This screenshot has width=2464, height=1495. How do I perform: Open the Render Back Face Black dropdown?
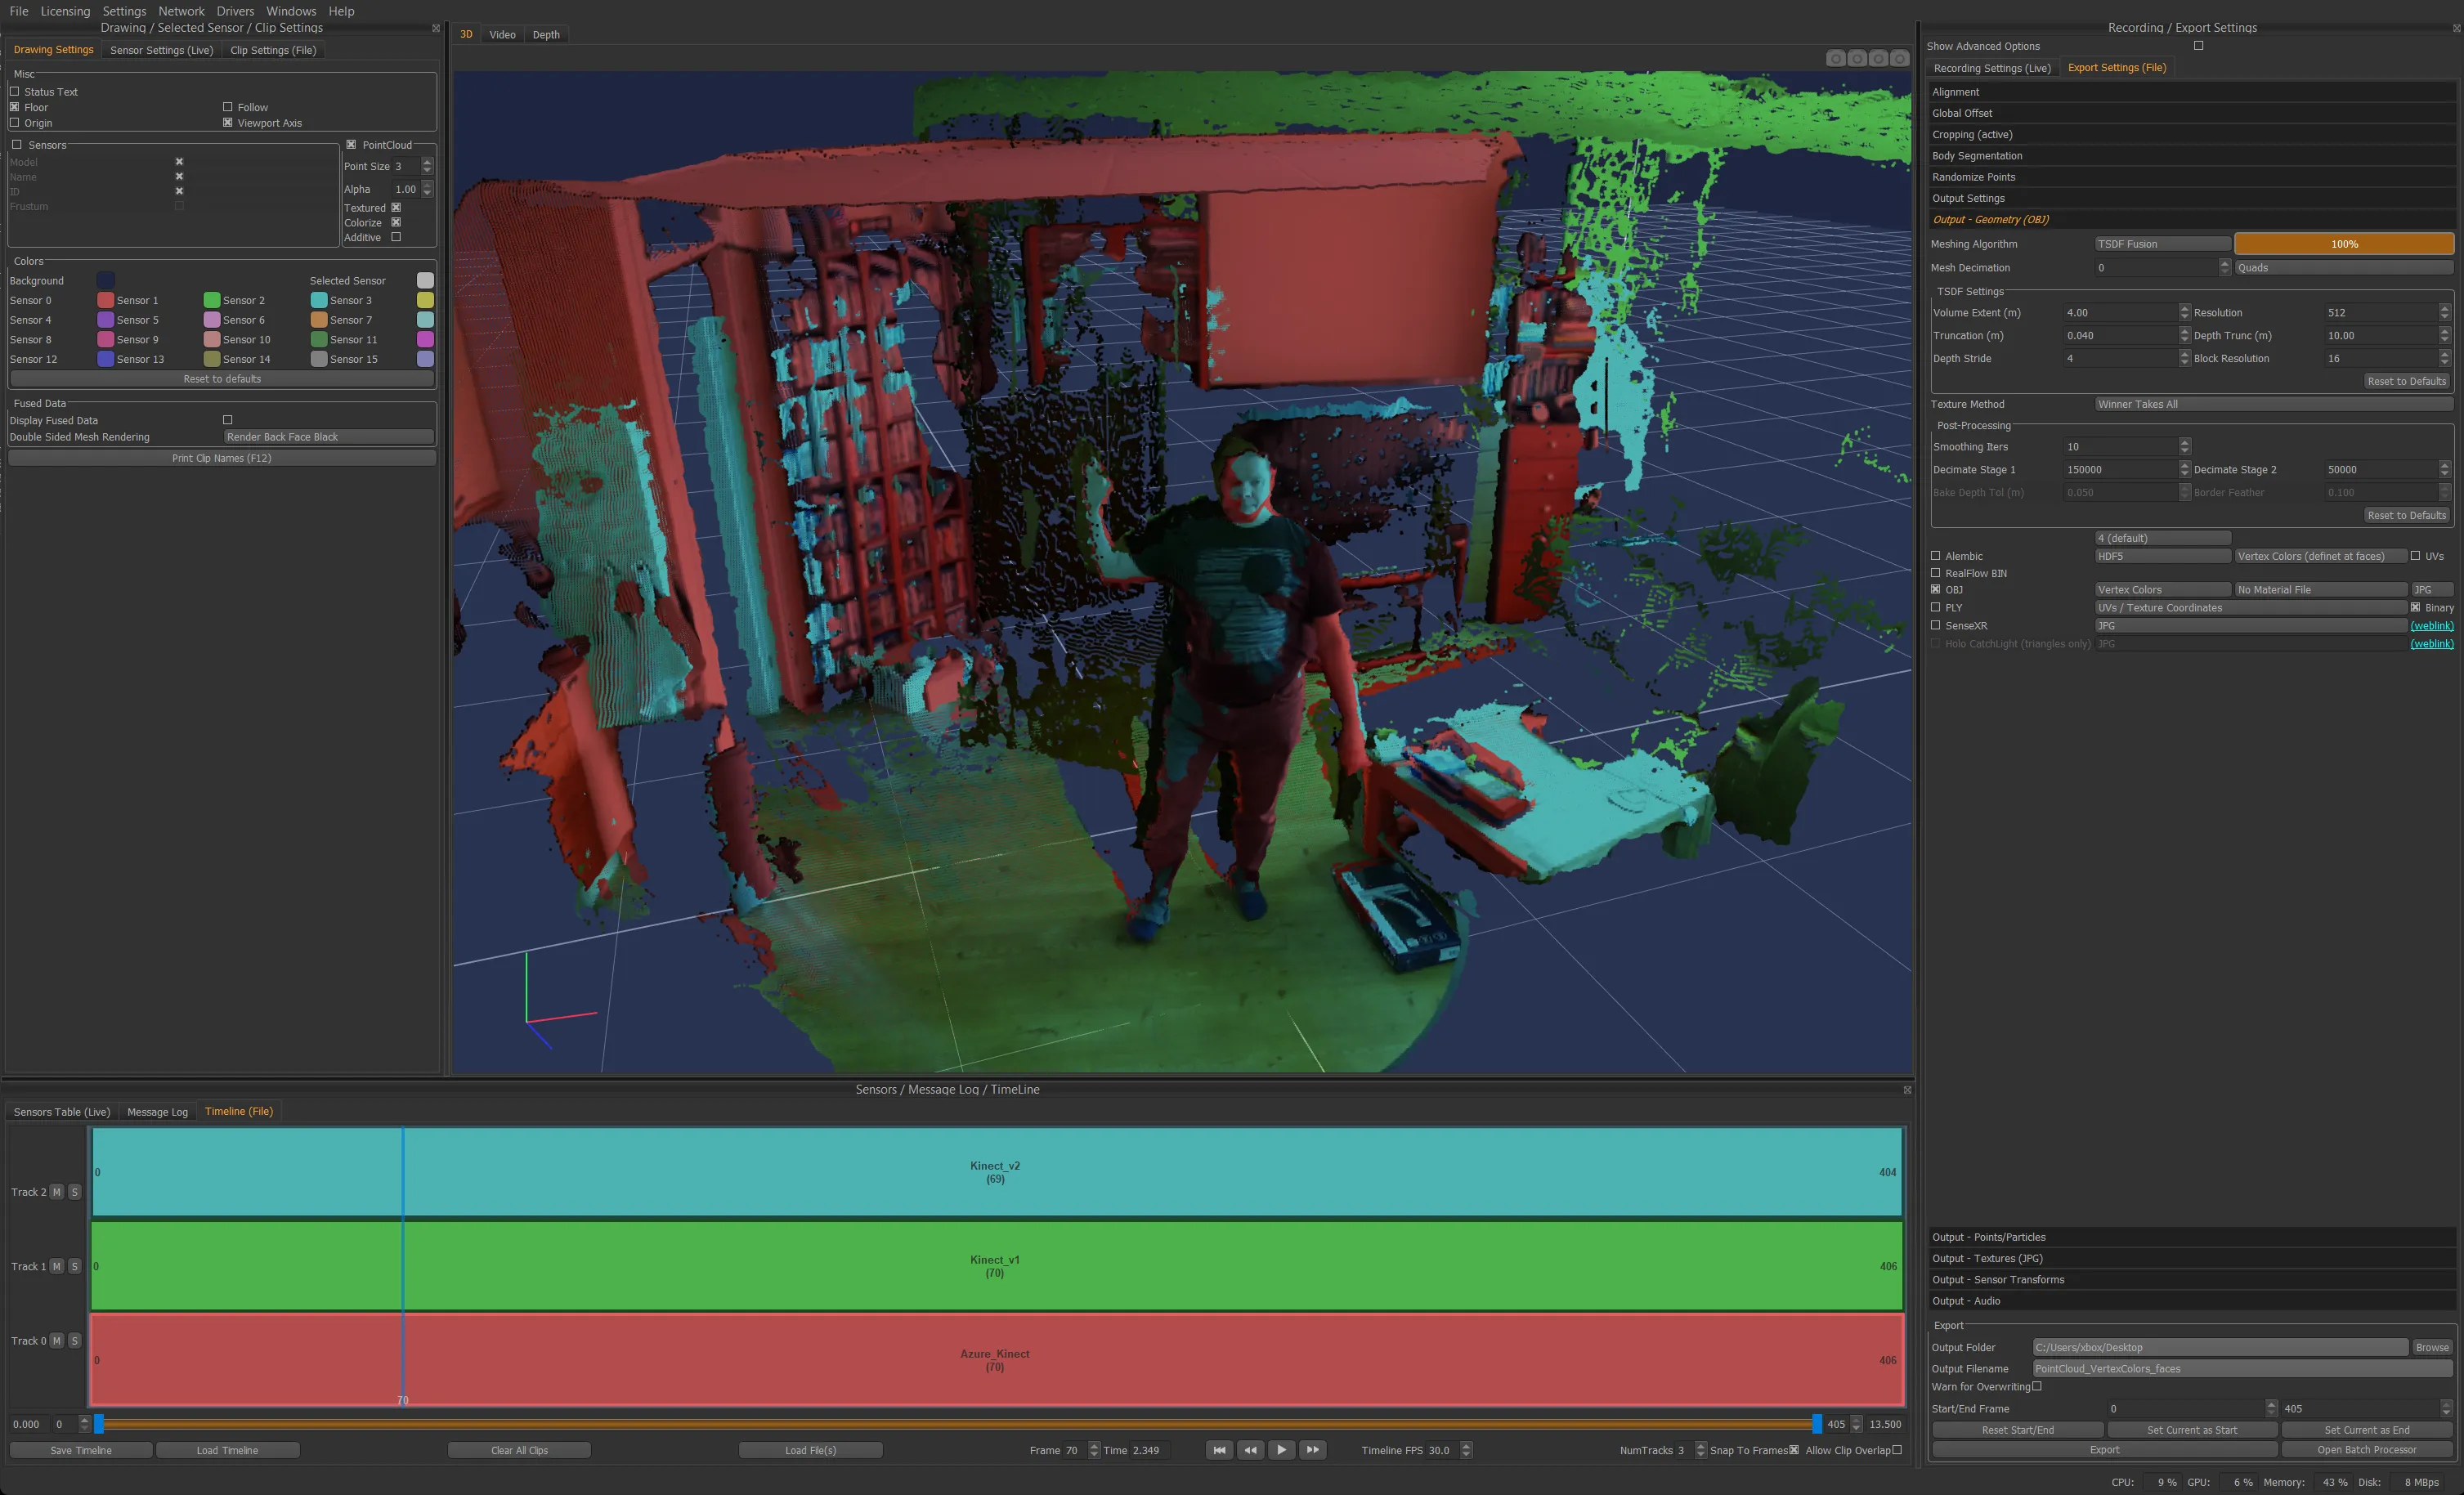[329, 437]
